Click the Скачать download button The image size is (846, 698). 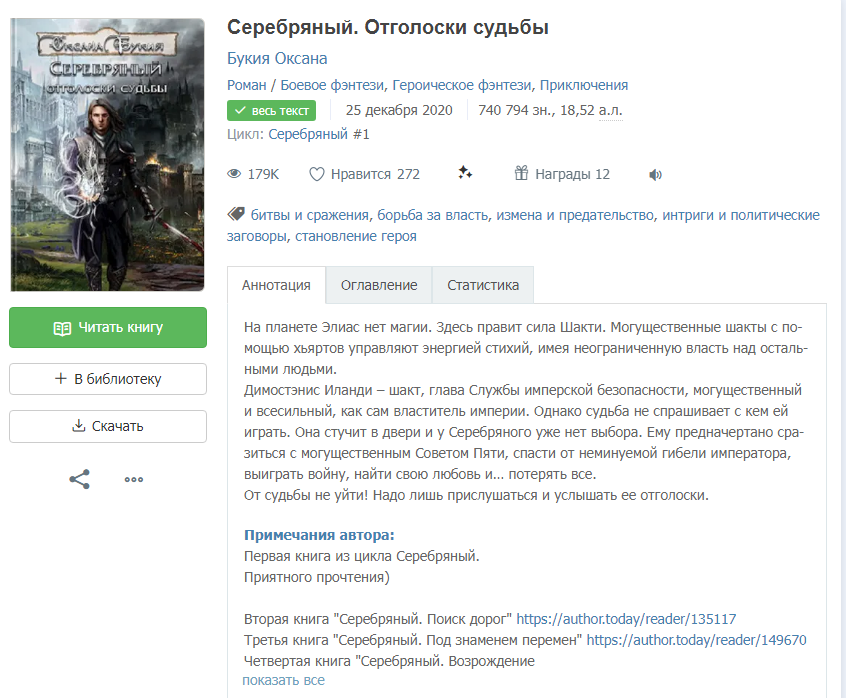coord(108,426)
